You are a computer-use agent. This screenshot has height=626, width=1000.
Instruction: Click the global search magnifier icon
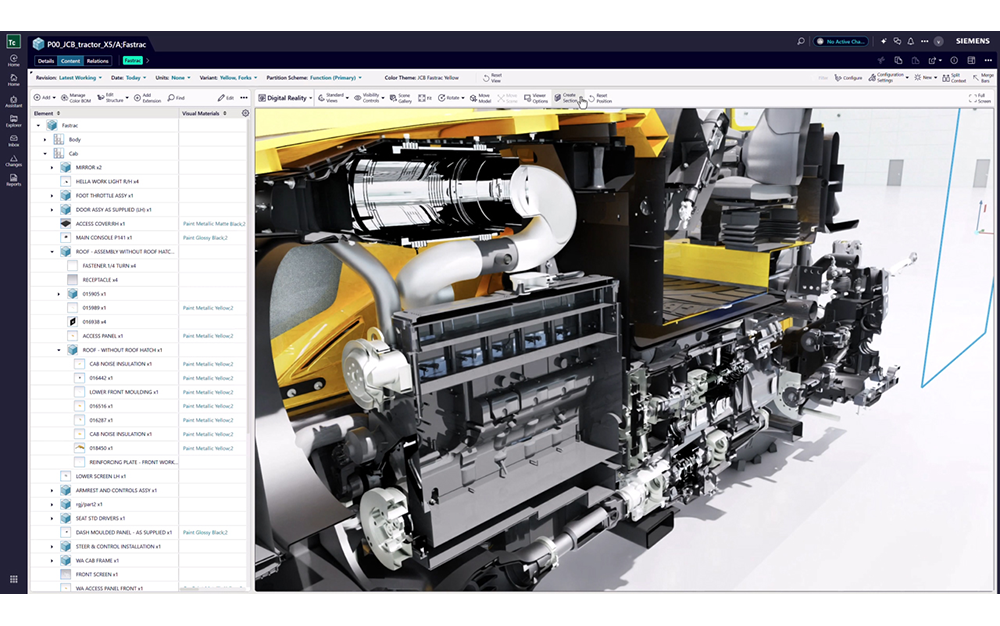pos(800,41)
